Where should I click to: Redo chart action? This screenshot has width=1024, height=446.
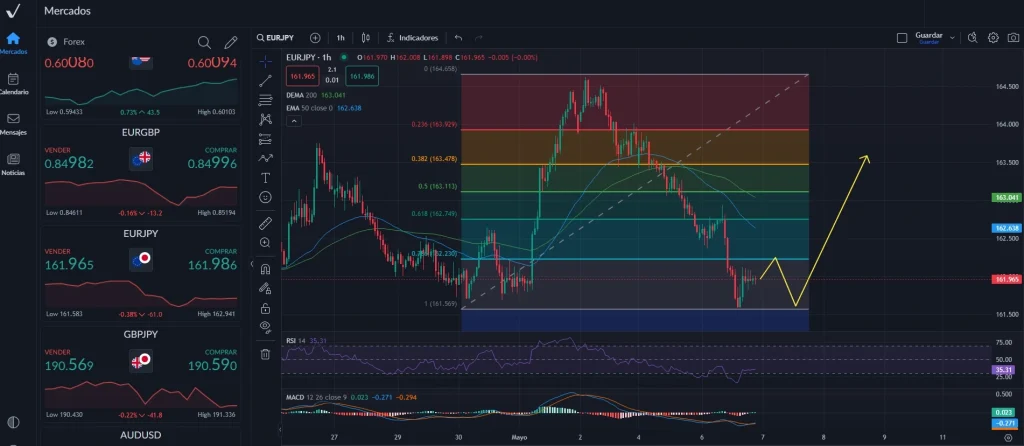479,38
